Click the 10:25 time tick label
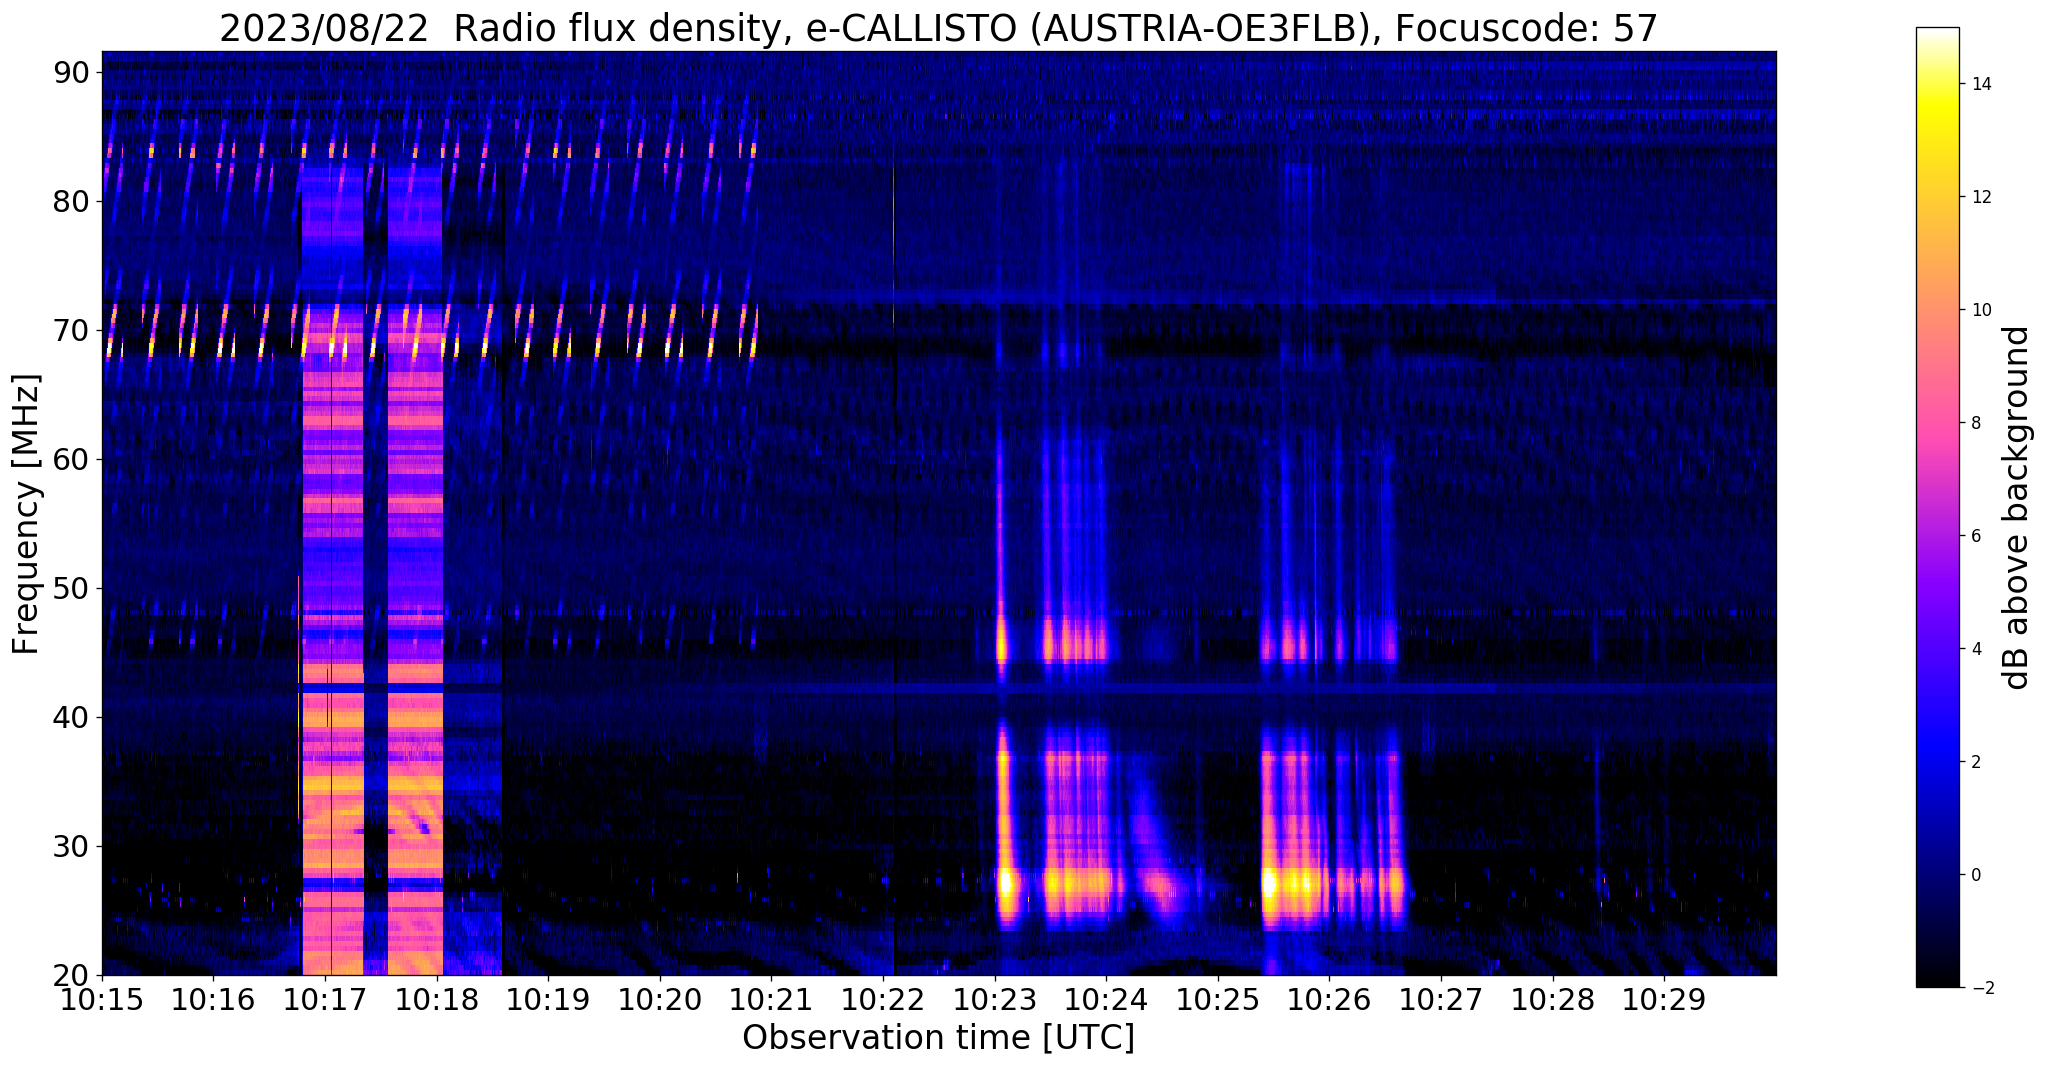Image resolution: width=2047 pixels, height=1067 pixels. (x=1218, y=1000)
